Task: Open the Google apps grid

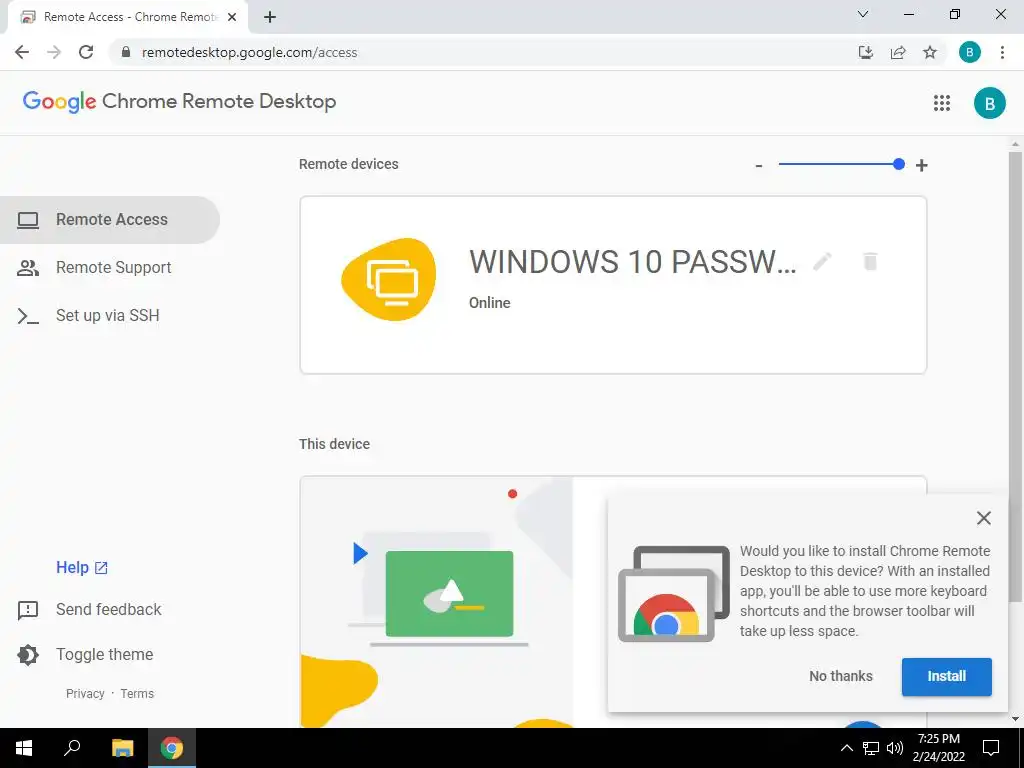Action: click(942, 103)
